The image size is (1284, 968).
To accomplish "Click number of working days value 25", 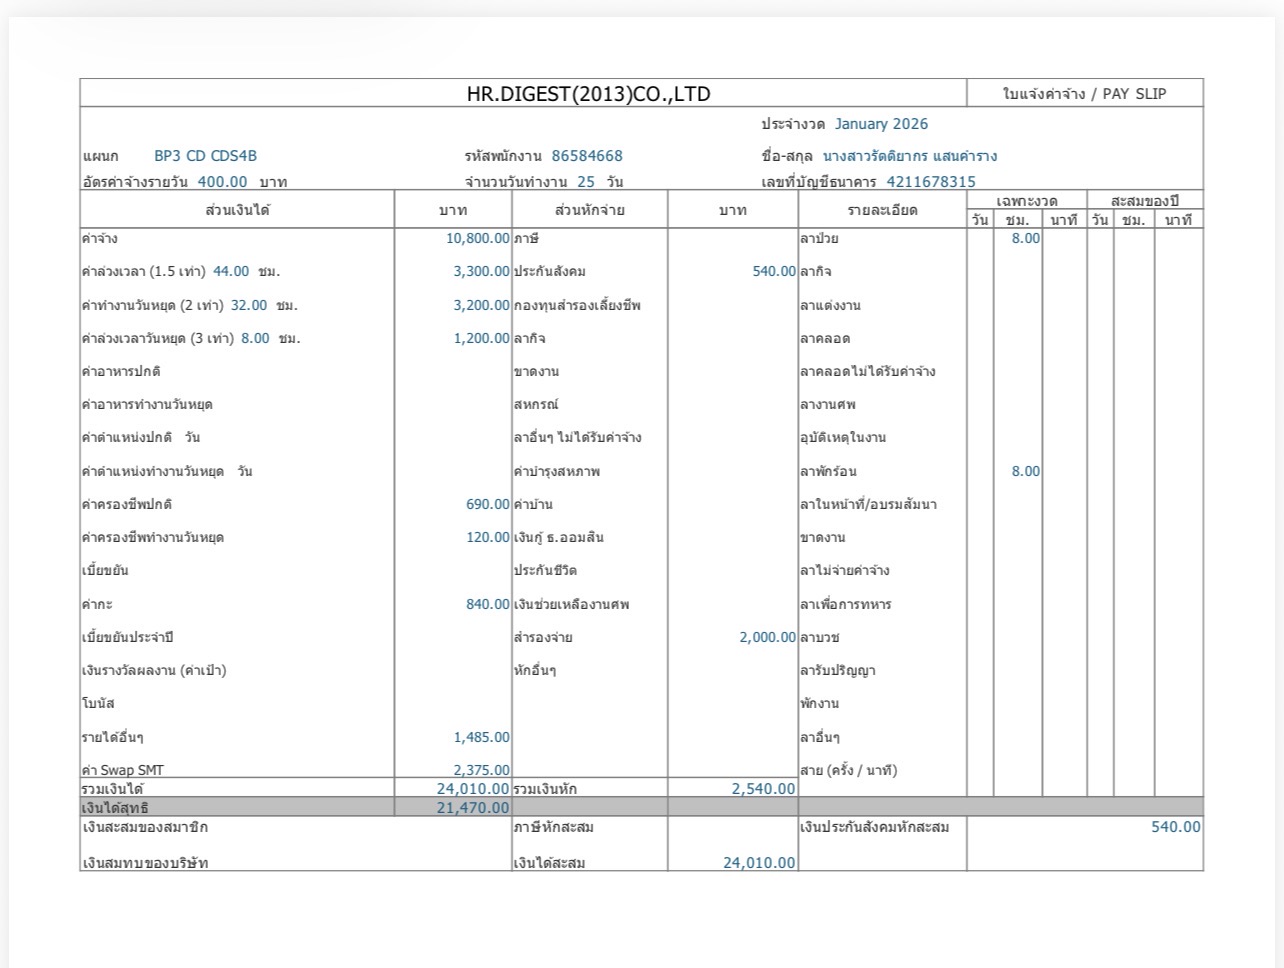I will click(x=585, y=182).
